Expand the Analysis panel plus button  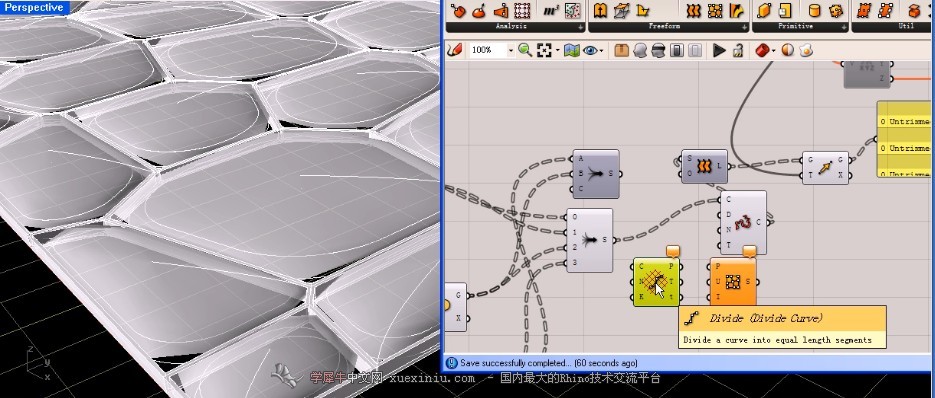point(580,27)
